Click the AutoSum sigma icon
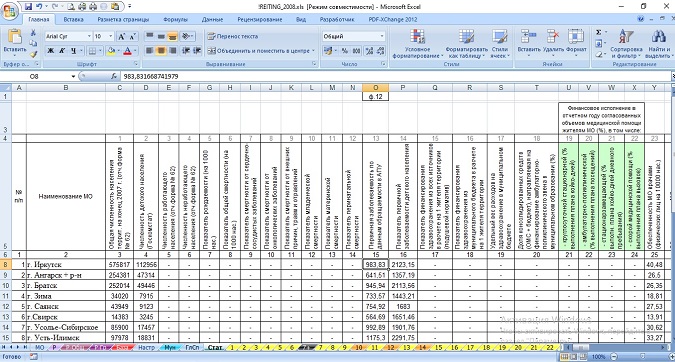Viewport: 675px width, 362px height. (x=598, y=33)
